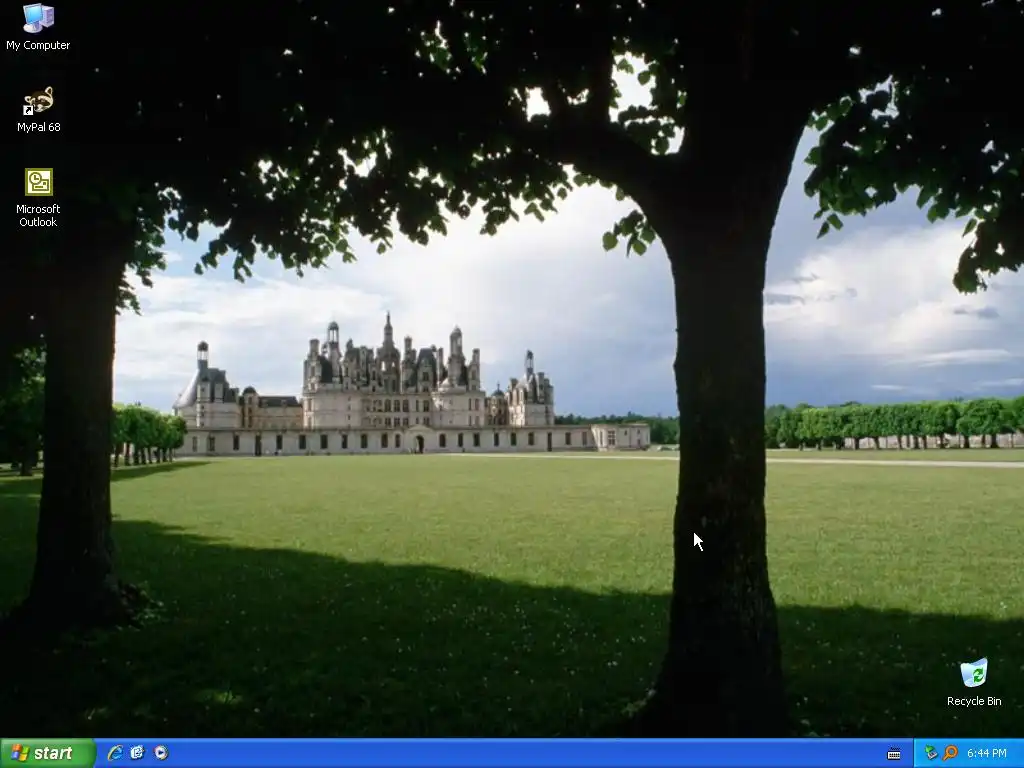Click the keyboard language bar icon
Viewport: 1024px width, 768px height.
click(894, 754)
